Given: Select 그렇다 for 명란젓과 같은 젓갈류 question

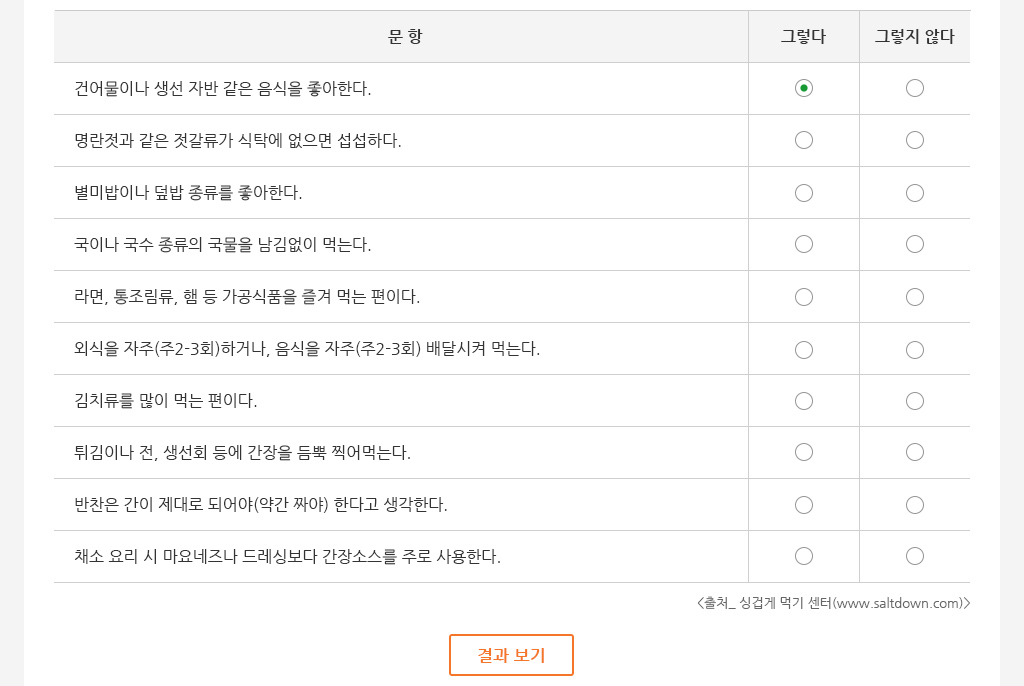Looking at the screenshot, I should [803, 140].
